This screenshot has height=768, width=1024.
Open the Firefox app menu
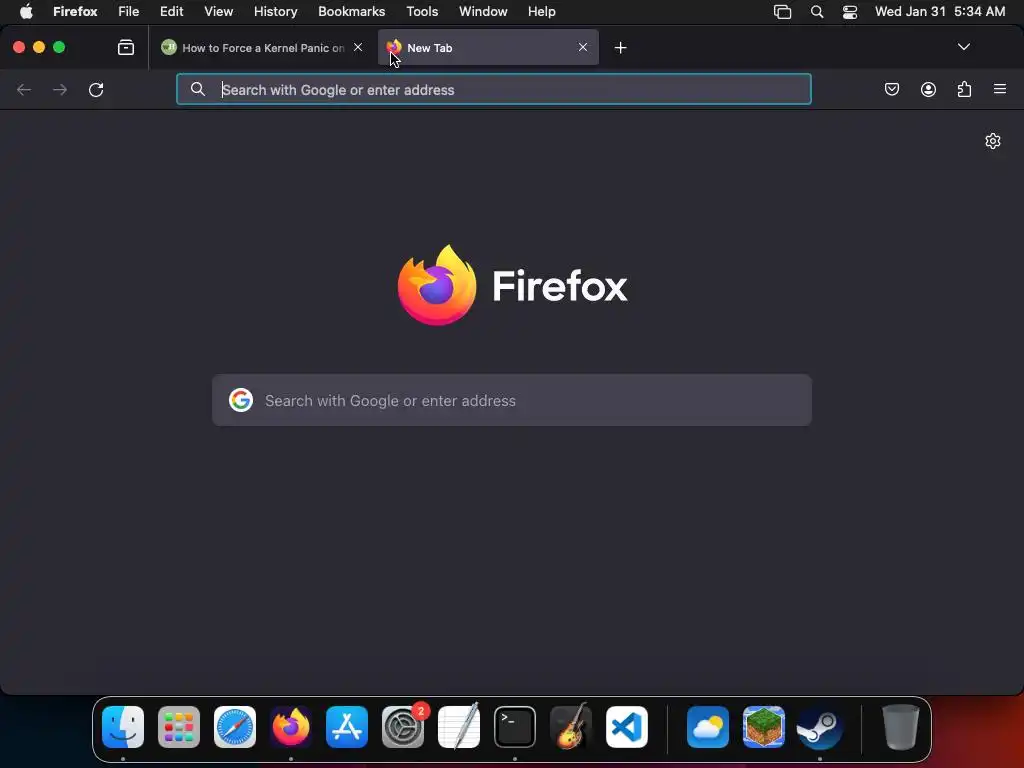point(75,12)
